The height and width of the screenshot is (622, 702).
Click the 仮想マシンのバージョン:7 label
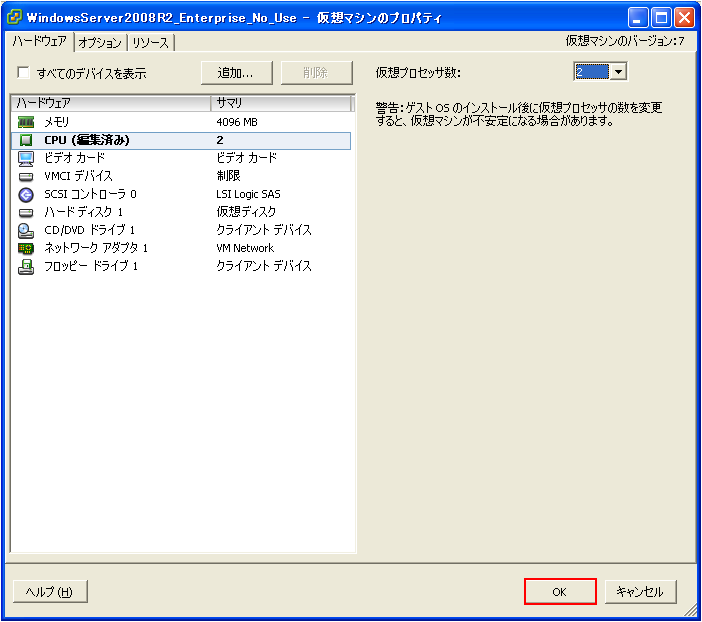(x=625, y=41)
